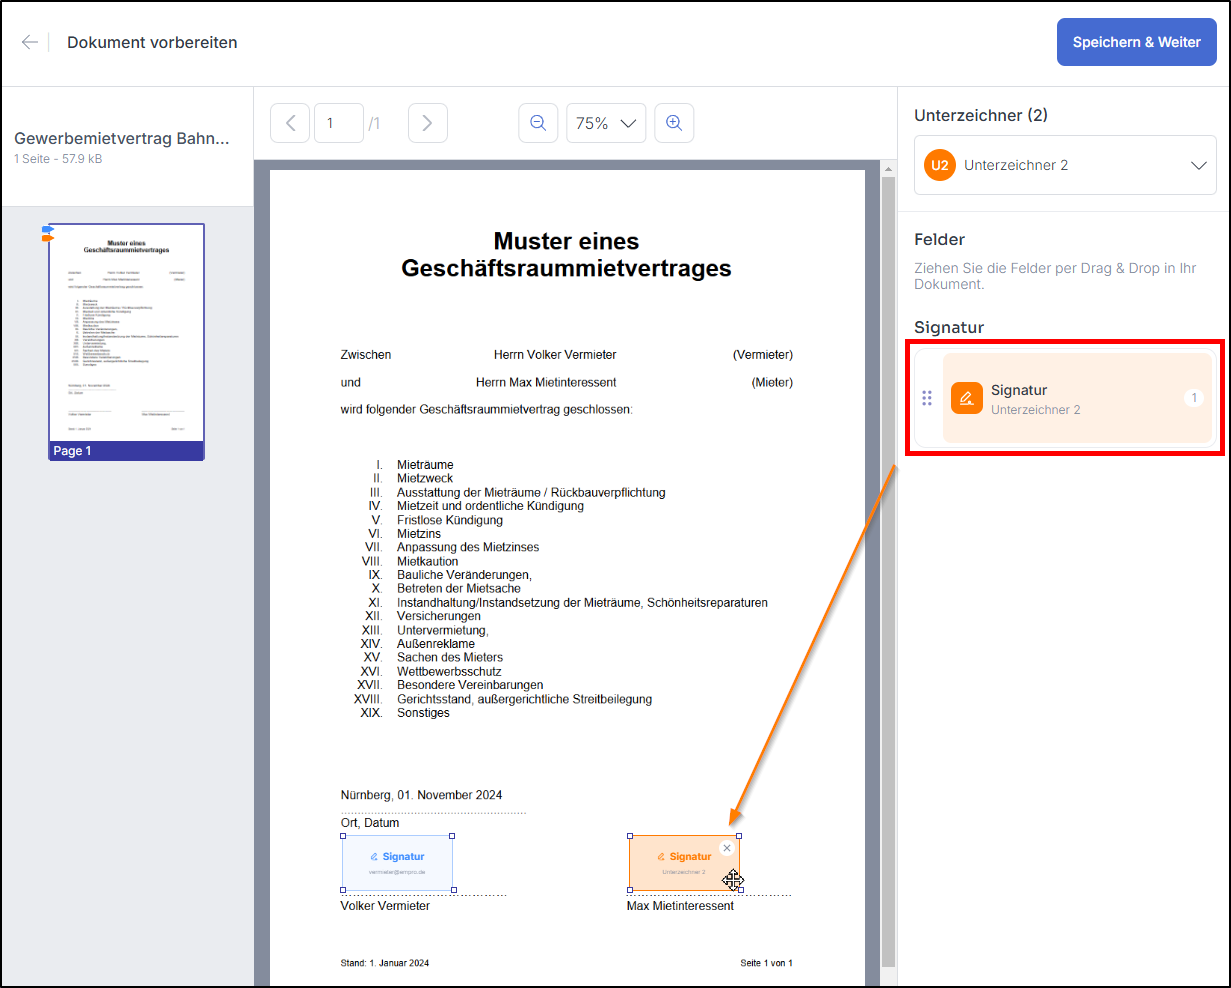Remove orange signature field with X icon
The image size is (1231, 988).
[x=727, y=848]
